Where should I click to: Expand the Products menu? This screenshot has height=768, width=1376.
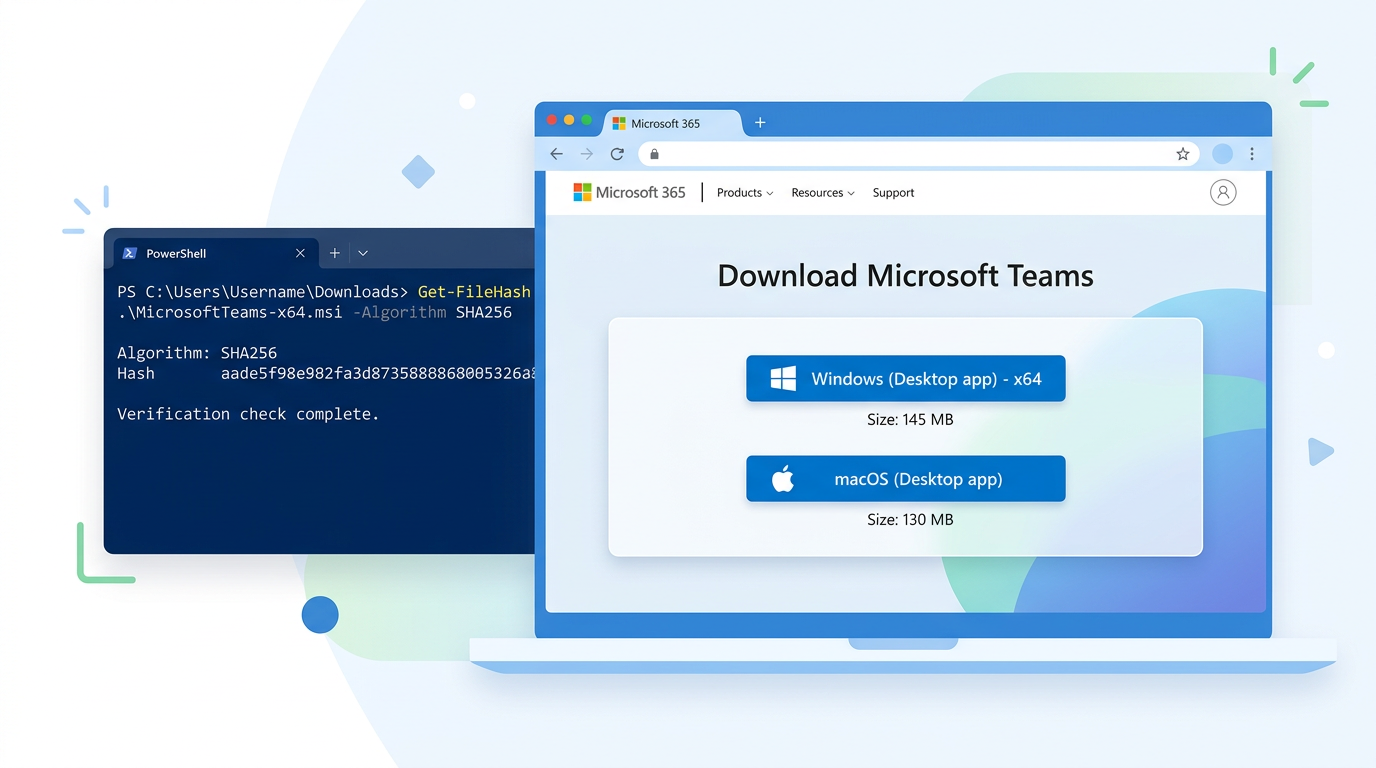coord(745,193)
